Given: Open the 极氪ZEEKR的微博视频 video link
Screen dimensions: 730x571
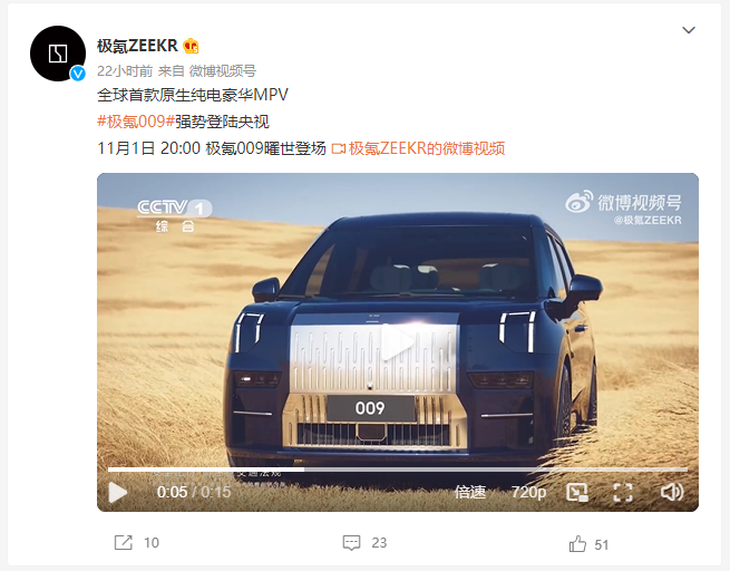Looking at the screenshot, I should click(418, 149).
